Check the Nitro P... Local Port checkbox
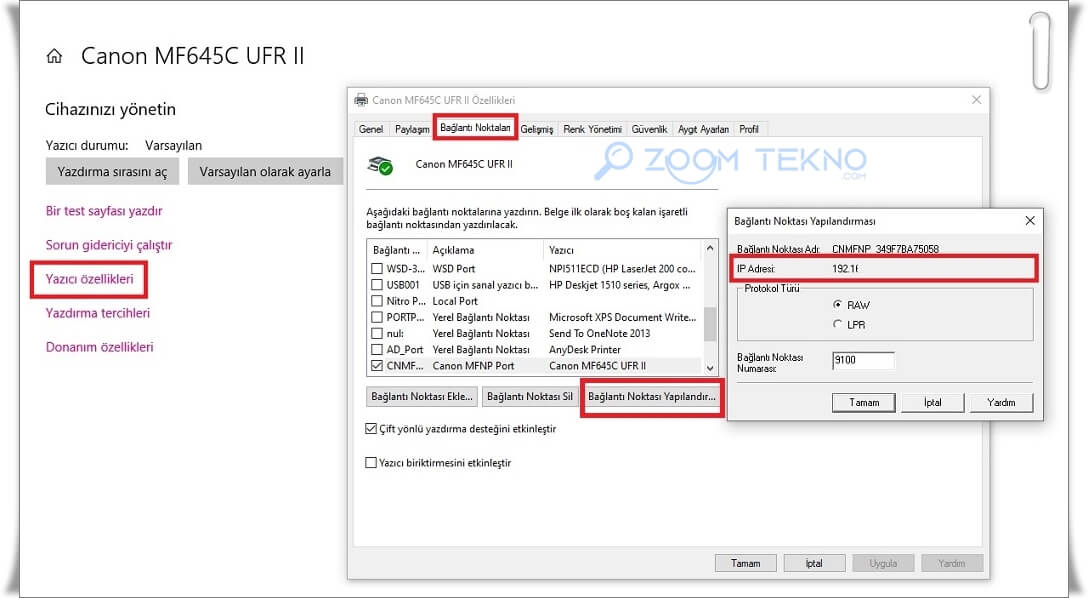This screenshot has height=598, width=1088. click(377, 301)
